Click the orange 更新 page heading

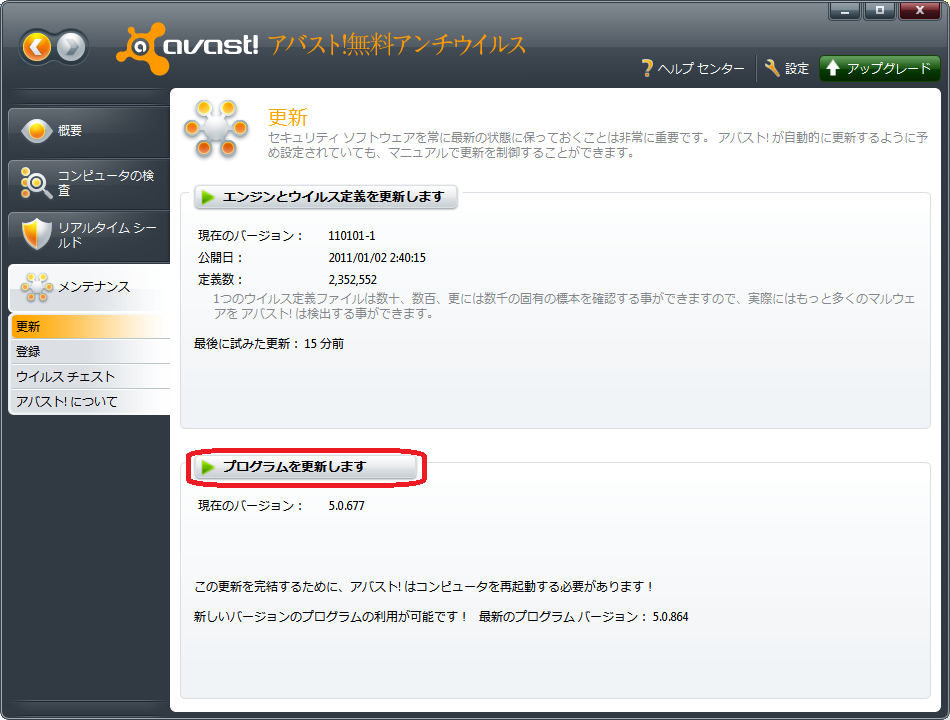click(288, 117)
